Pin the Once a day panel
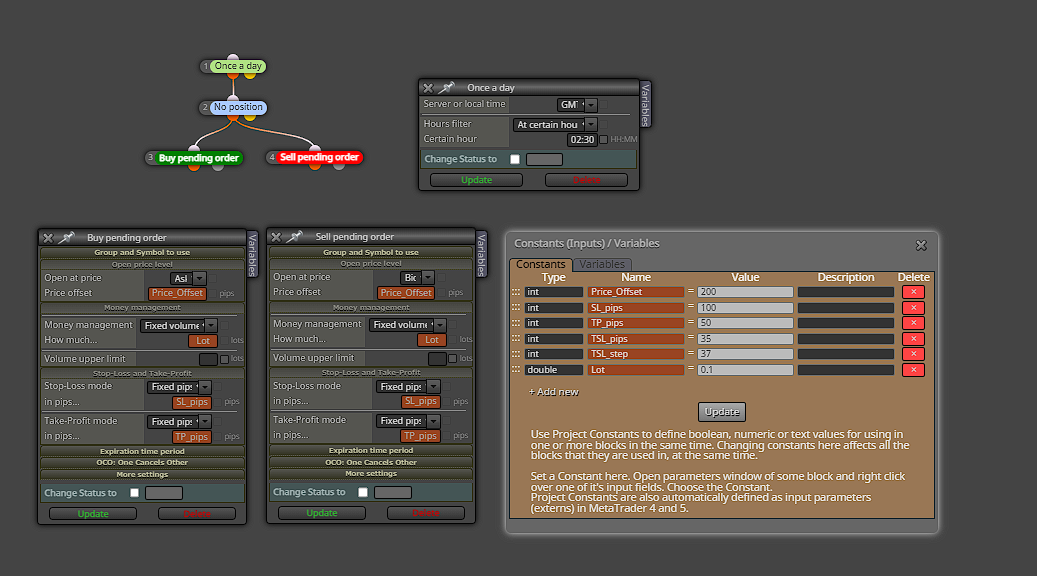Image resolution: width=1037 pixels, height=576 pixels. [447, 87]
